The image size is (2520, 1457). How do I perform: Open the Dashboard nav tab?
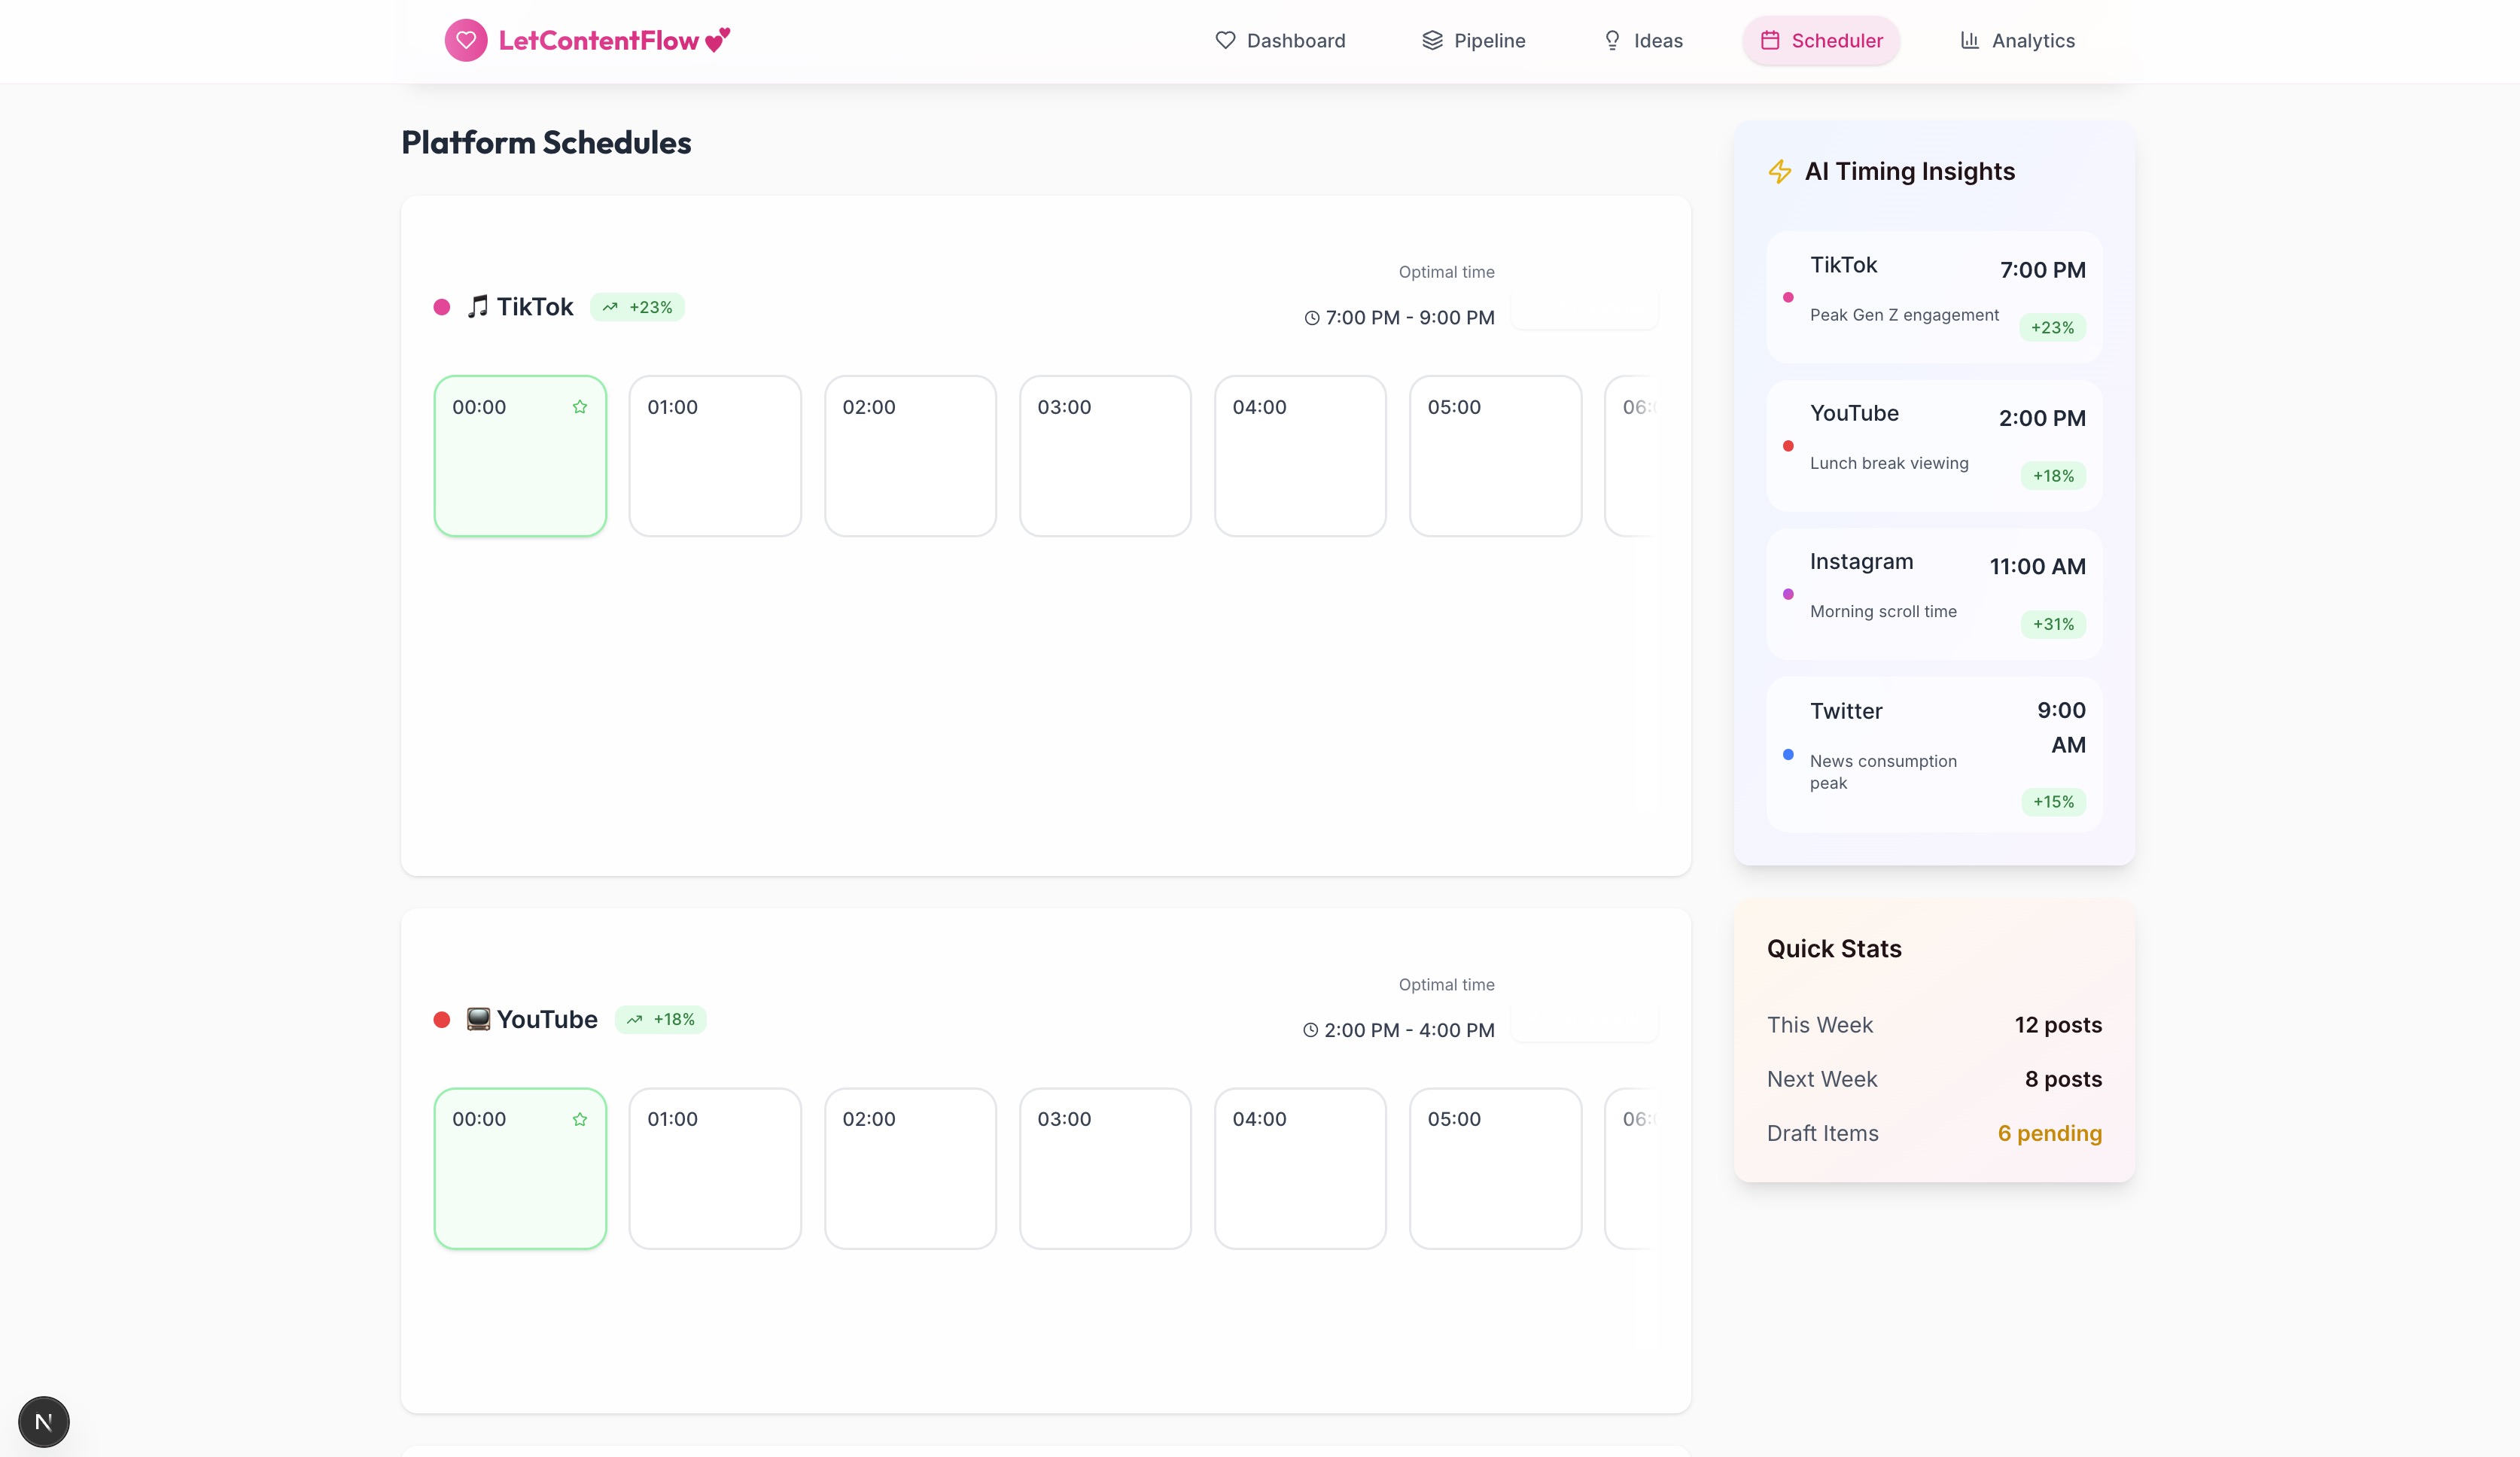1280,41
